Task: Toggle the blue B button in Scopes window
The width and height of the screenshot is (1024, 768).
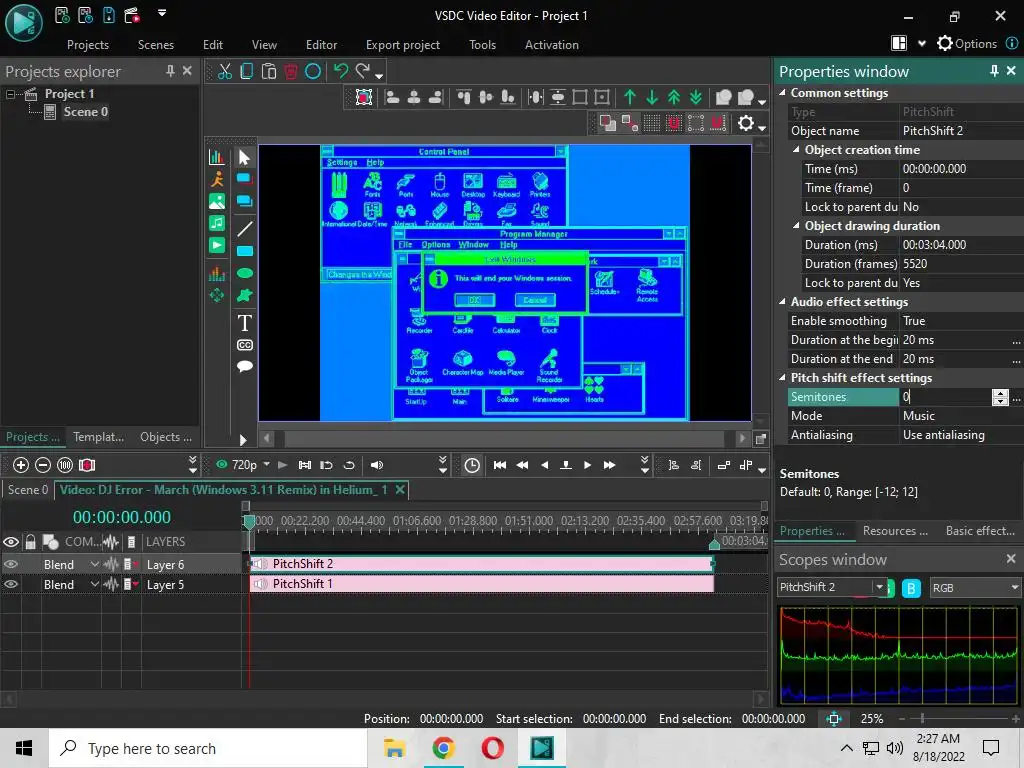Action: point(911,588)
